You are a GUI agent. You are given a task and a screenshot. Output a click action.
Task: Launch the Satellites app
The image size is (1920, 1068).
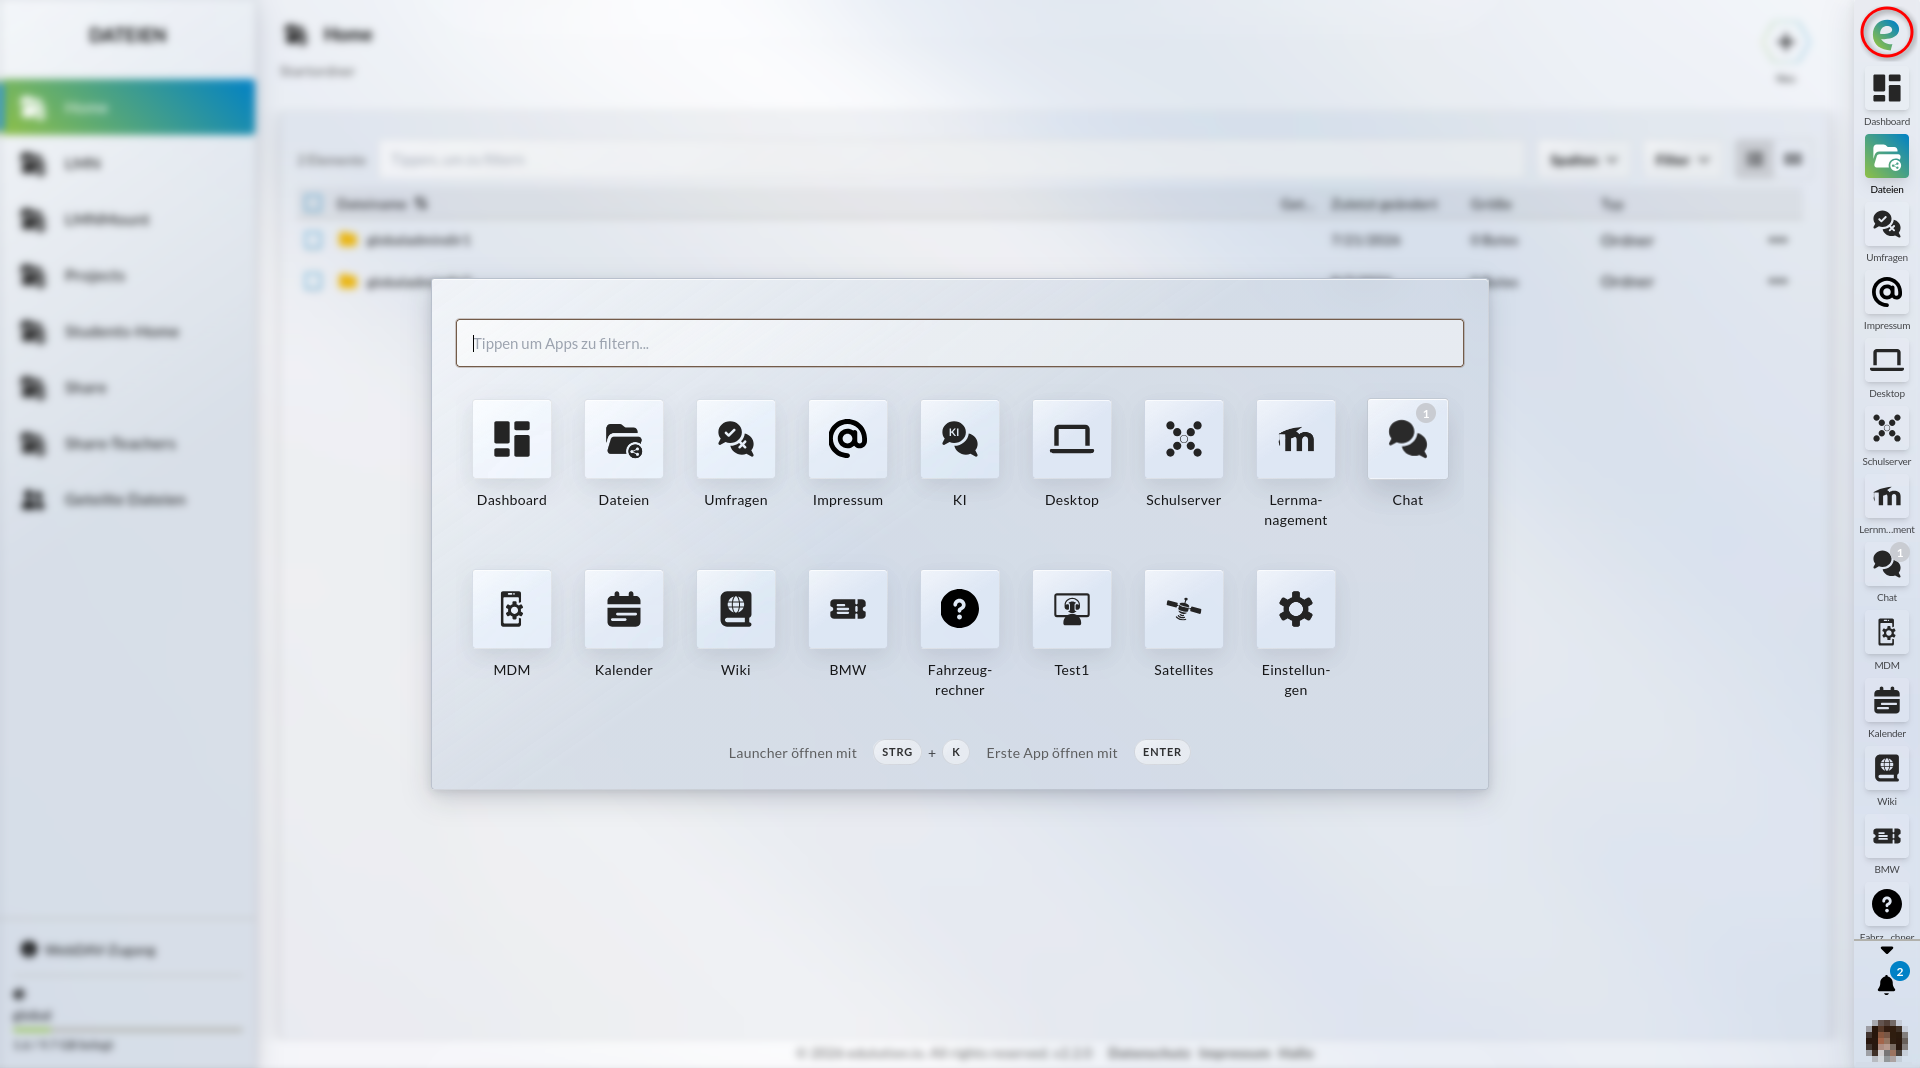click(x=1183, y=609)
